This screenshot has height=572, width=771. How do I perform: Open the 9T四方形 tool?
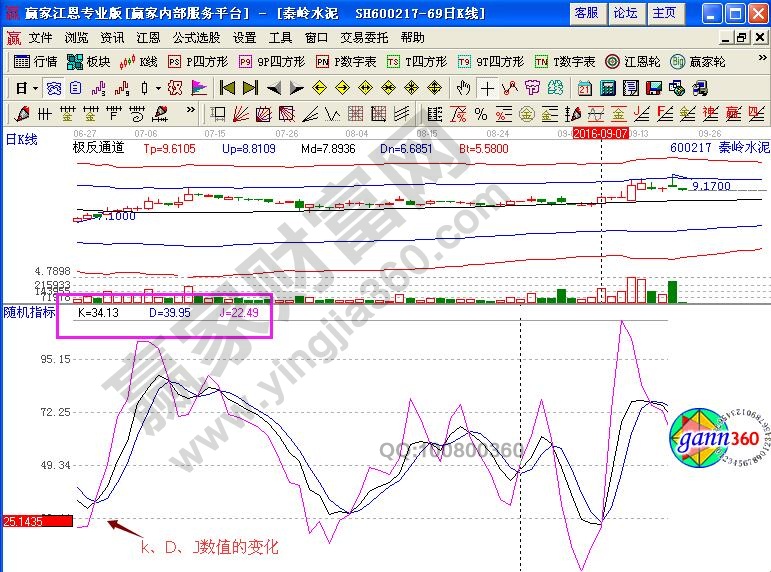point(491,61)
